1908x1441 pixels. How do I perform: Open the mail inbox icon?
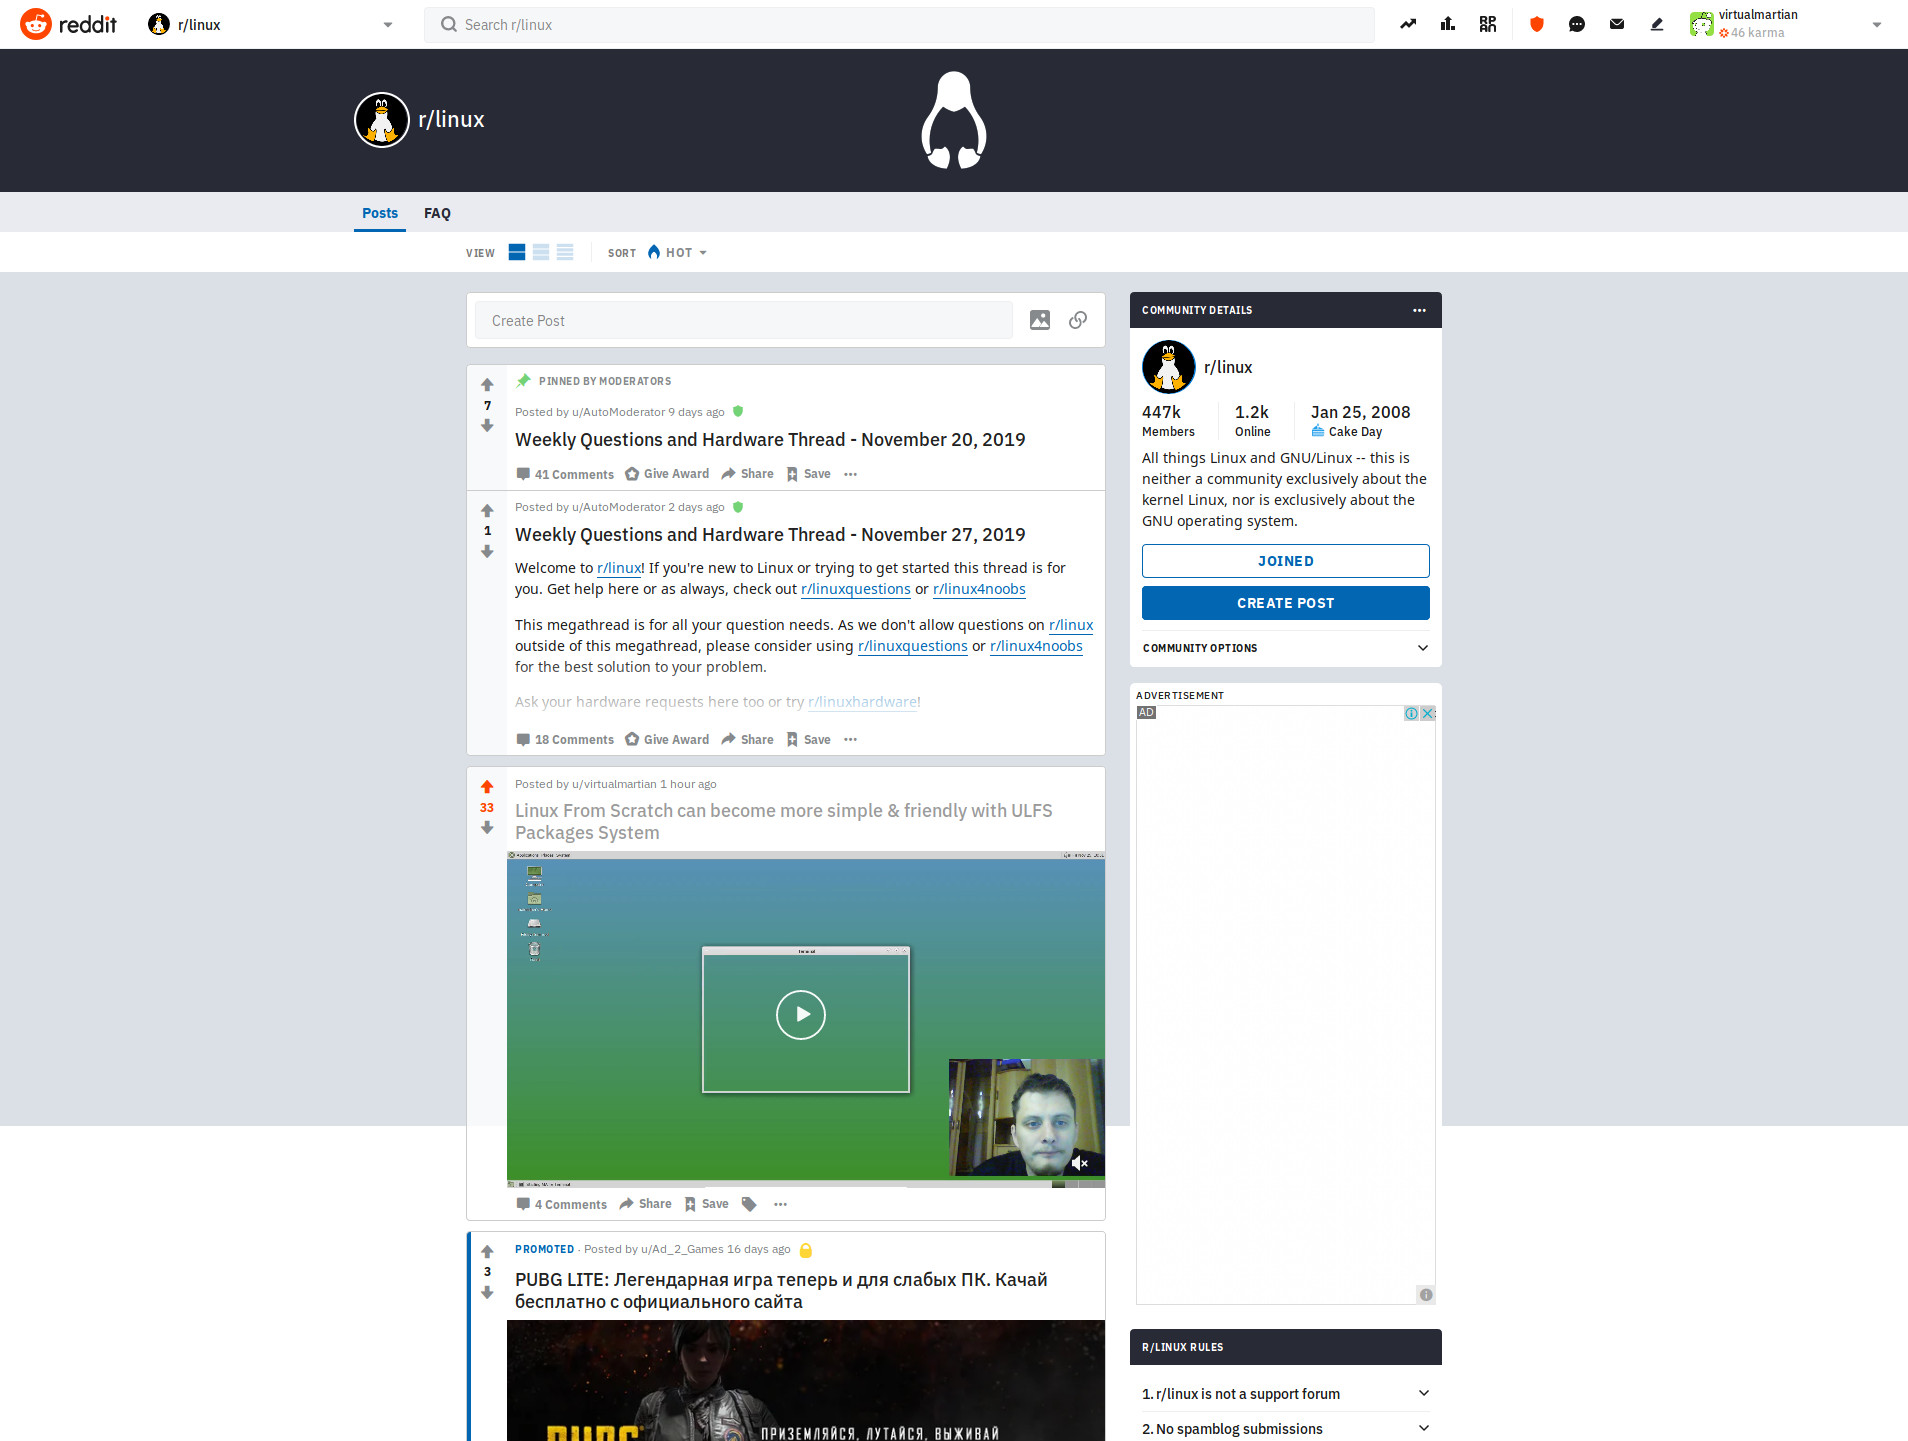[1617, 24]
